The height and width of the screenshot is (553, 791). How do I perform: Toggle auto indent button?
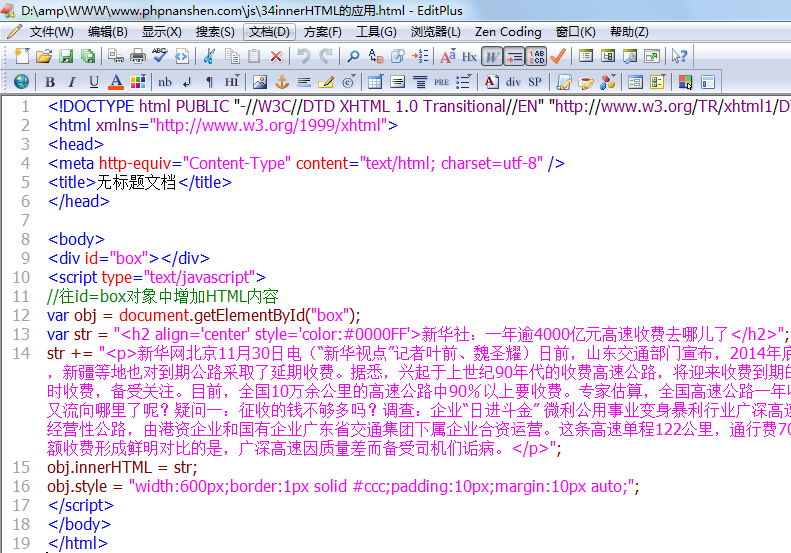(x=514, y=56)
